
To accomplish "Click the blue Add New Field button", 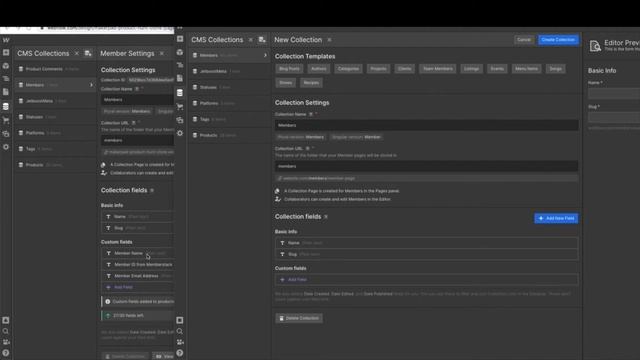I will pyautogui.click(x=556, y=218).
